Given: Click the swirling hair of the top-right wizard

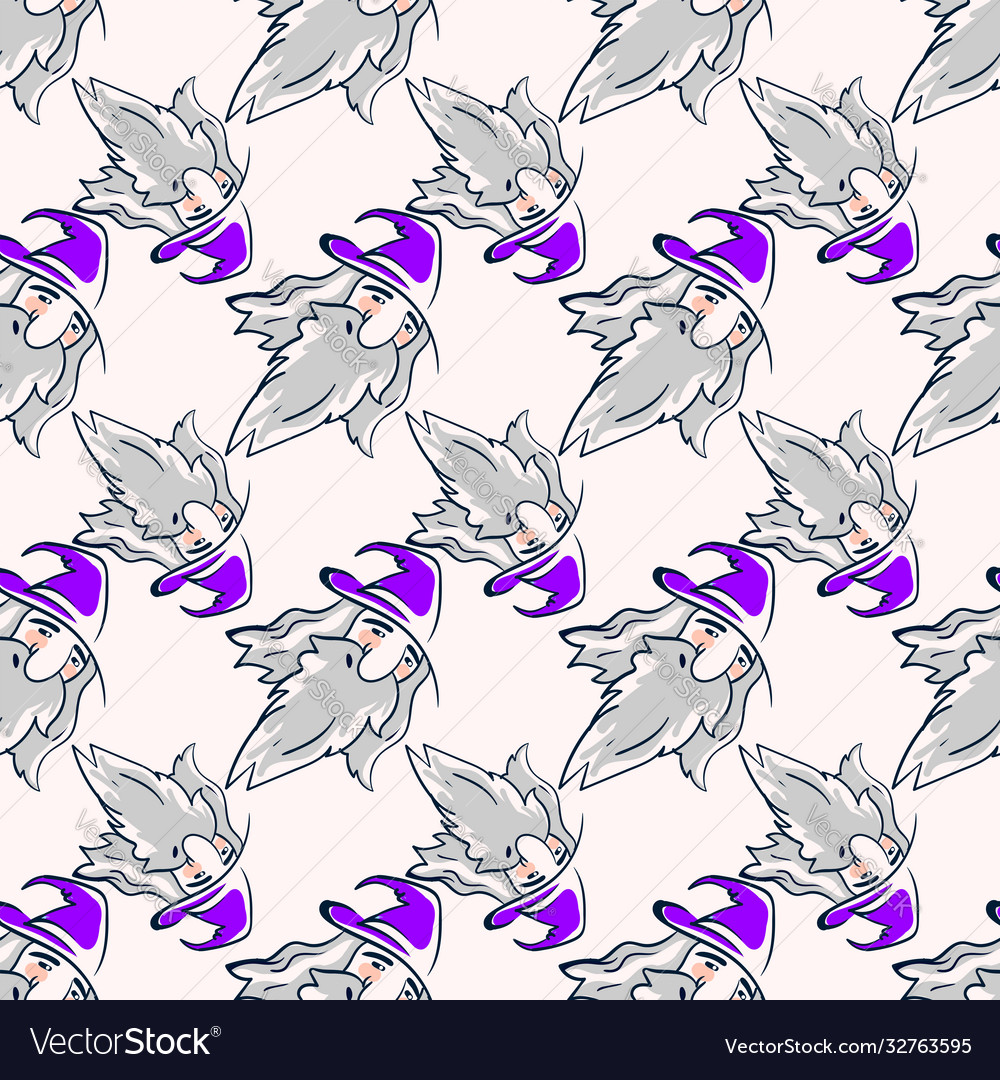Looking at the screenshot, I should [x=800, y=130].
